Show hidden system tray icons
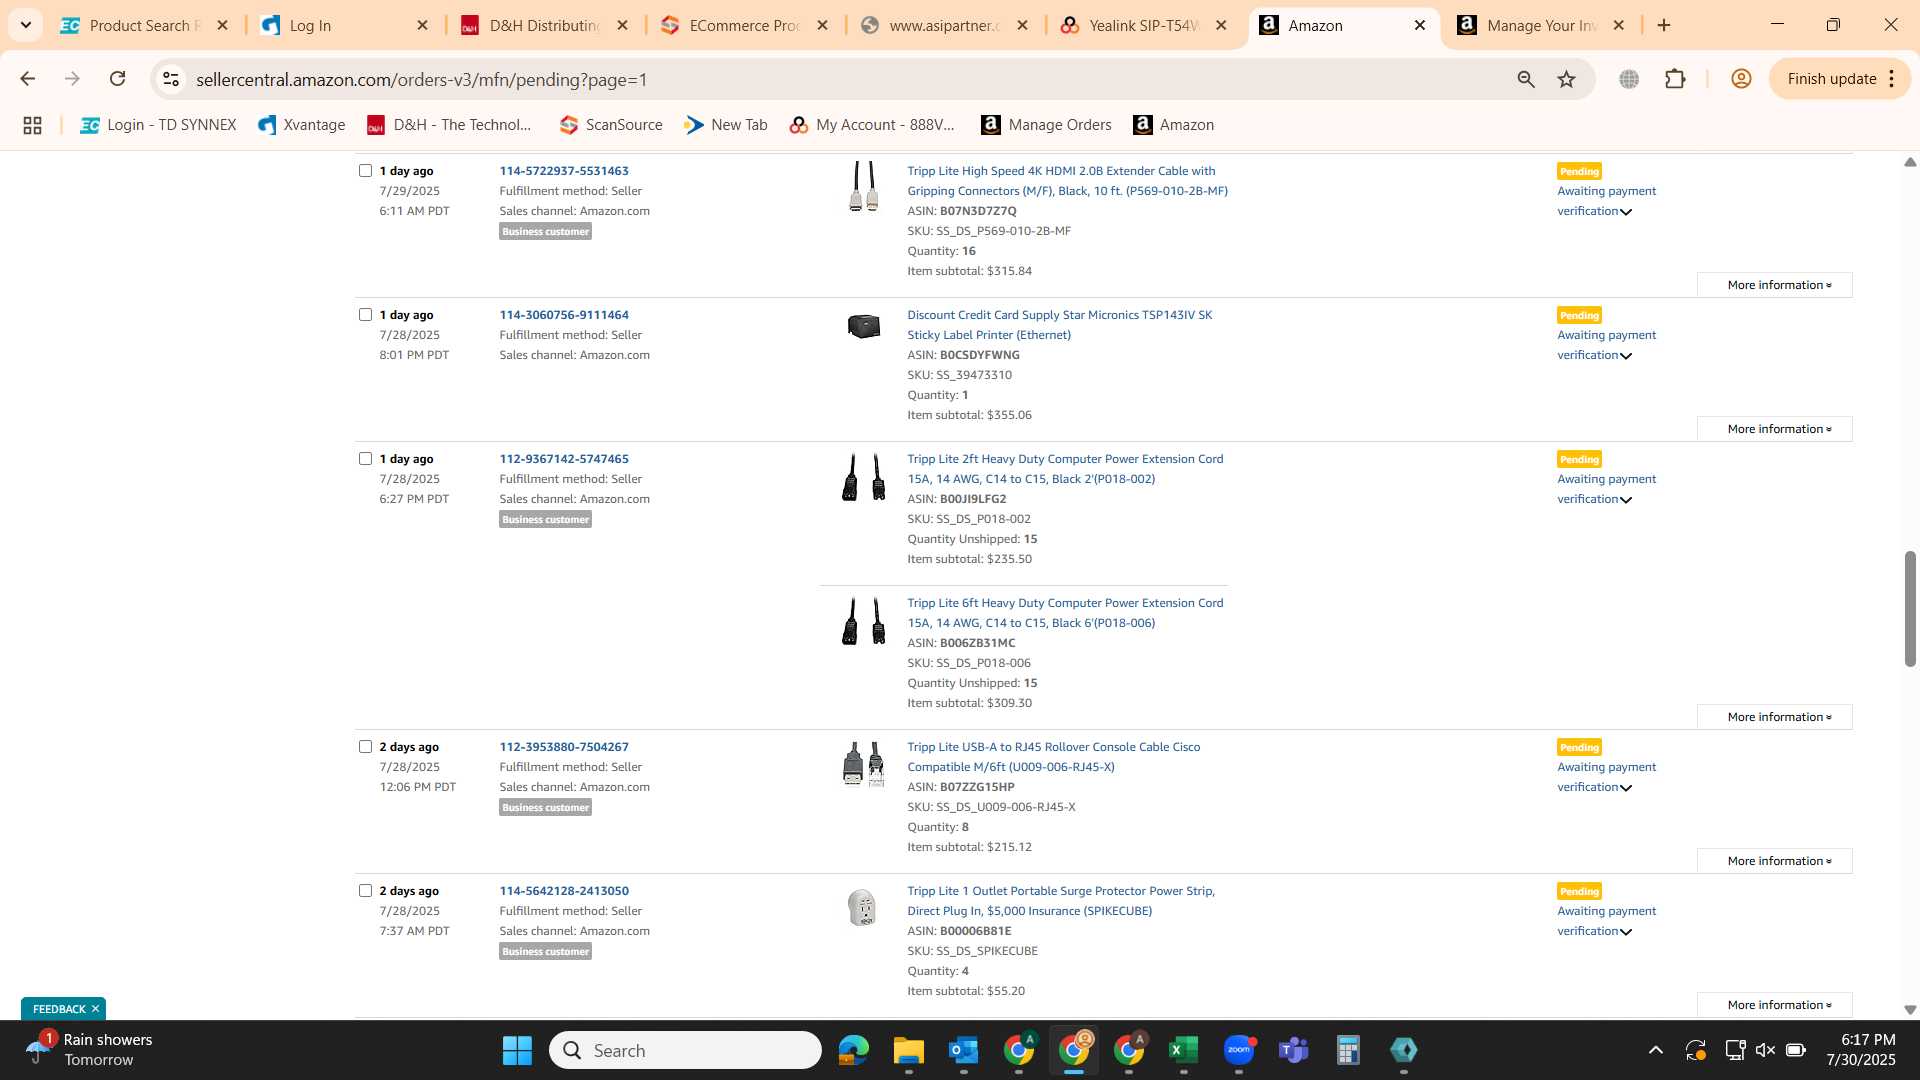This screenshot has height=1080, width=1920. 1655,1050
